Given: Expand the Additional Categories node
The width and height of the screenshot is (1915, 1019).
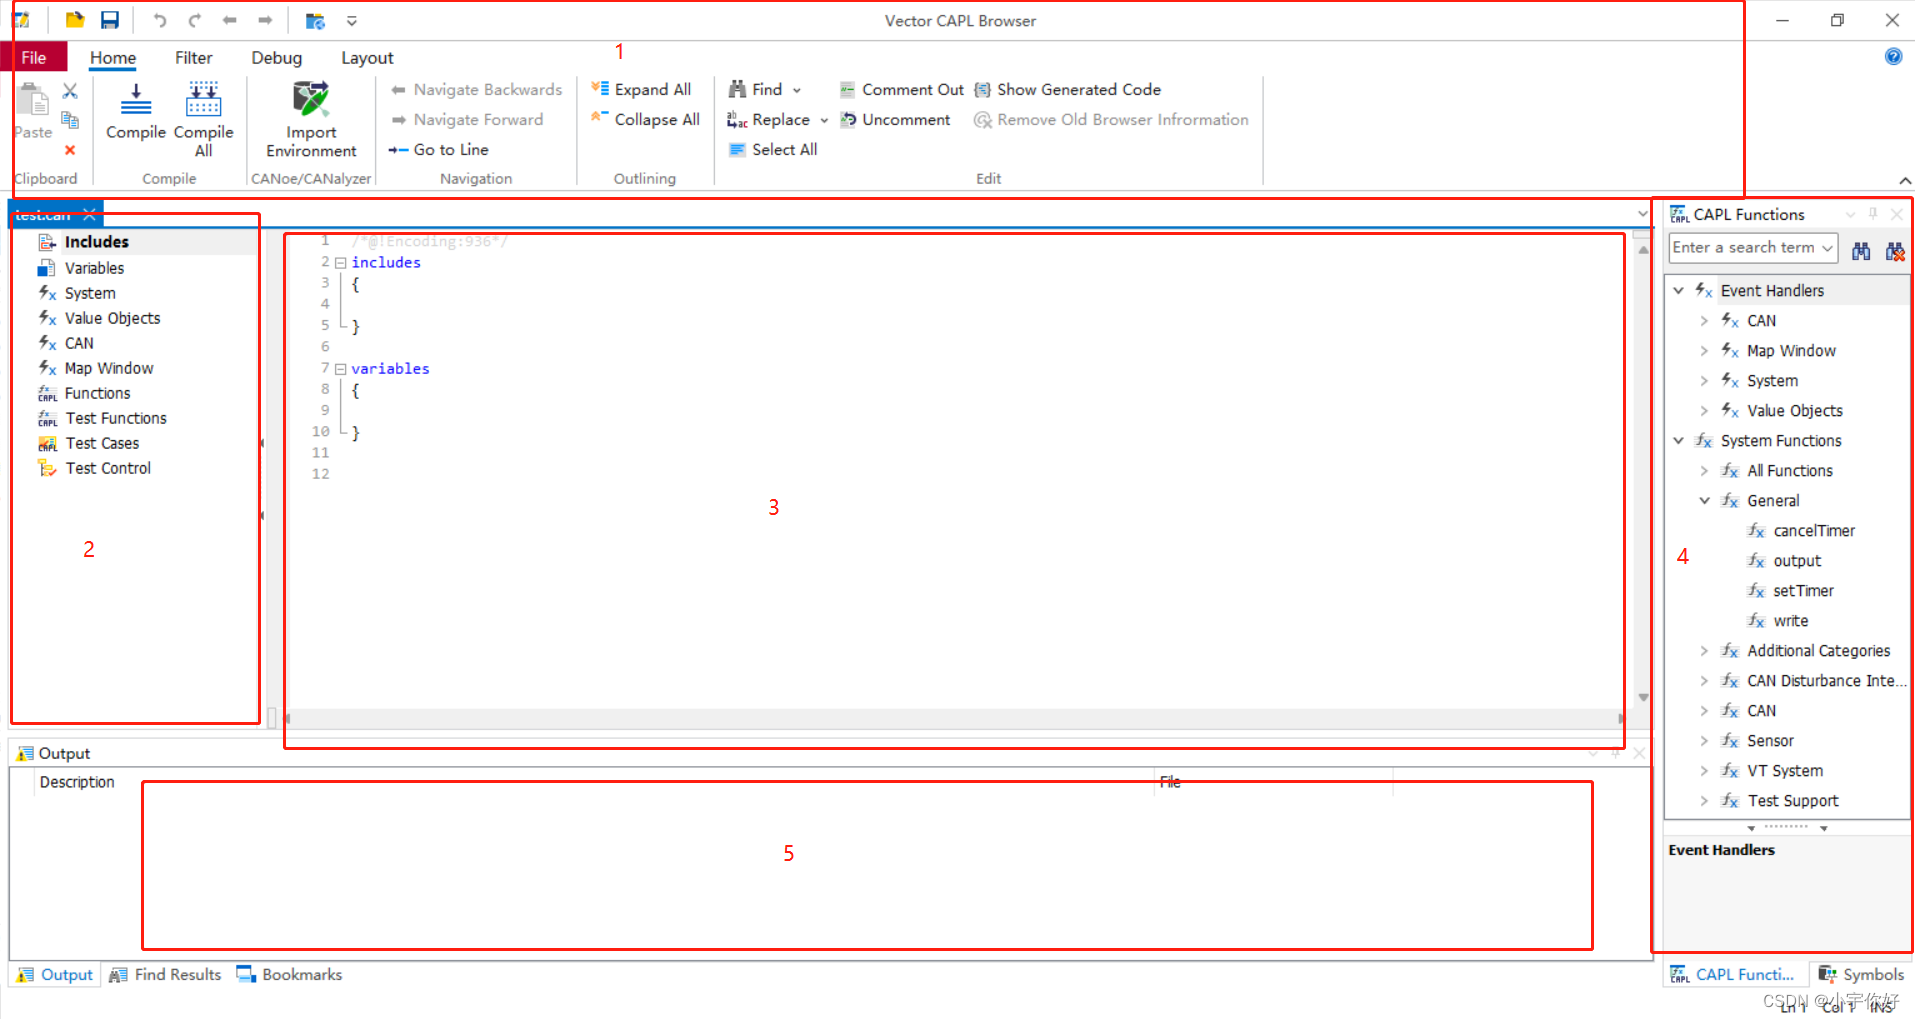Looking at the screenshot, I should [x=1705, y=651].
